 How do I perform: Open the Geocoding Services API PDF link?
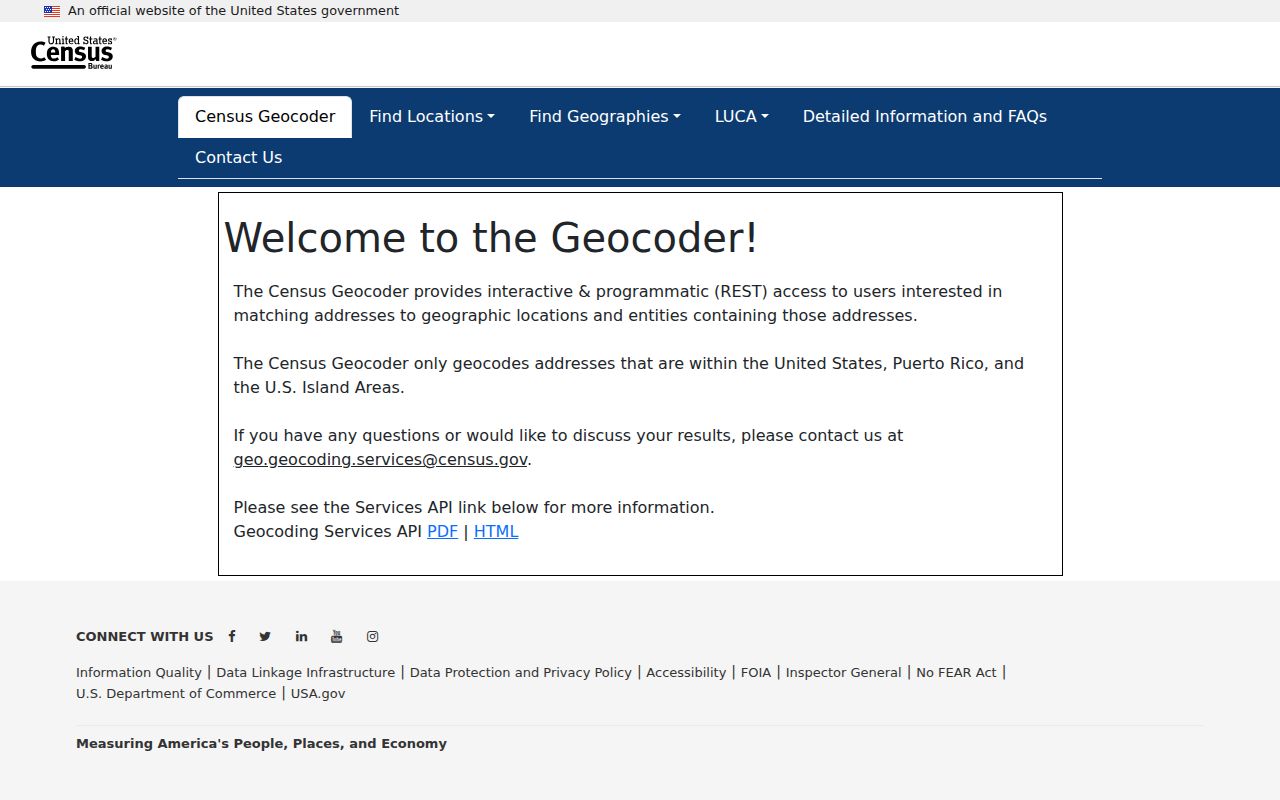[x=442, y=531]
